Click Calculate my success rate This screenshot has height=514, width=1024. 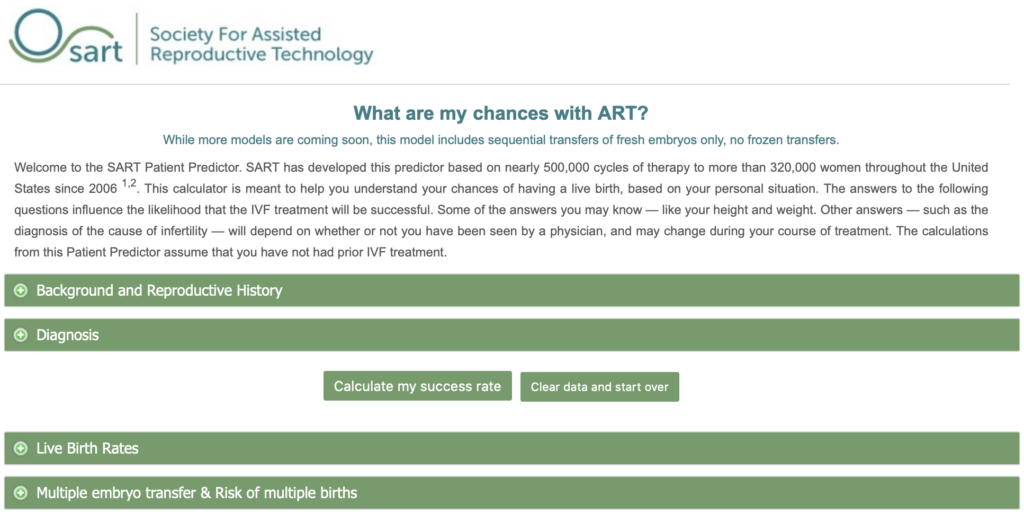417,386
